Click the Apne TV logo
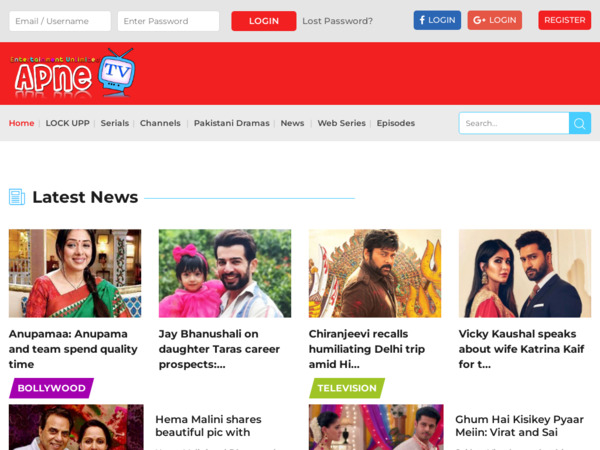 click(x=72, y=73)
